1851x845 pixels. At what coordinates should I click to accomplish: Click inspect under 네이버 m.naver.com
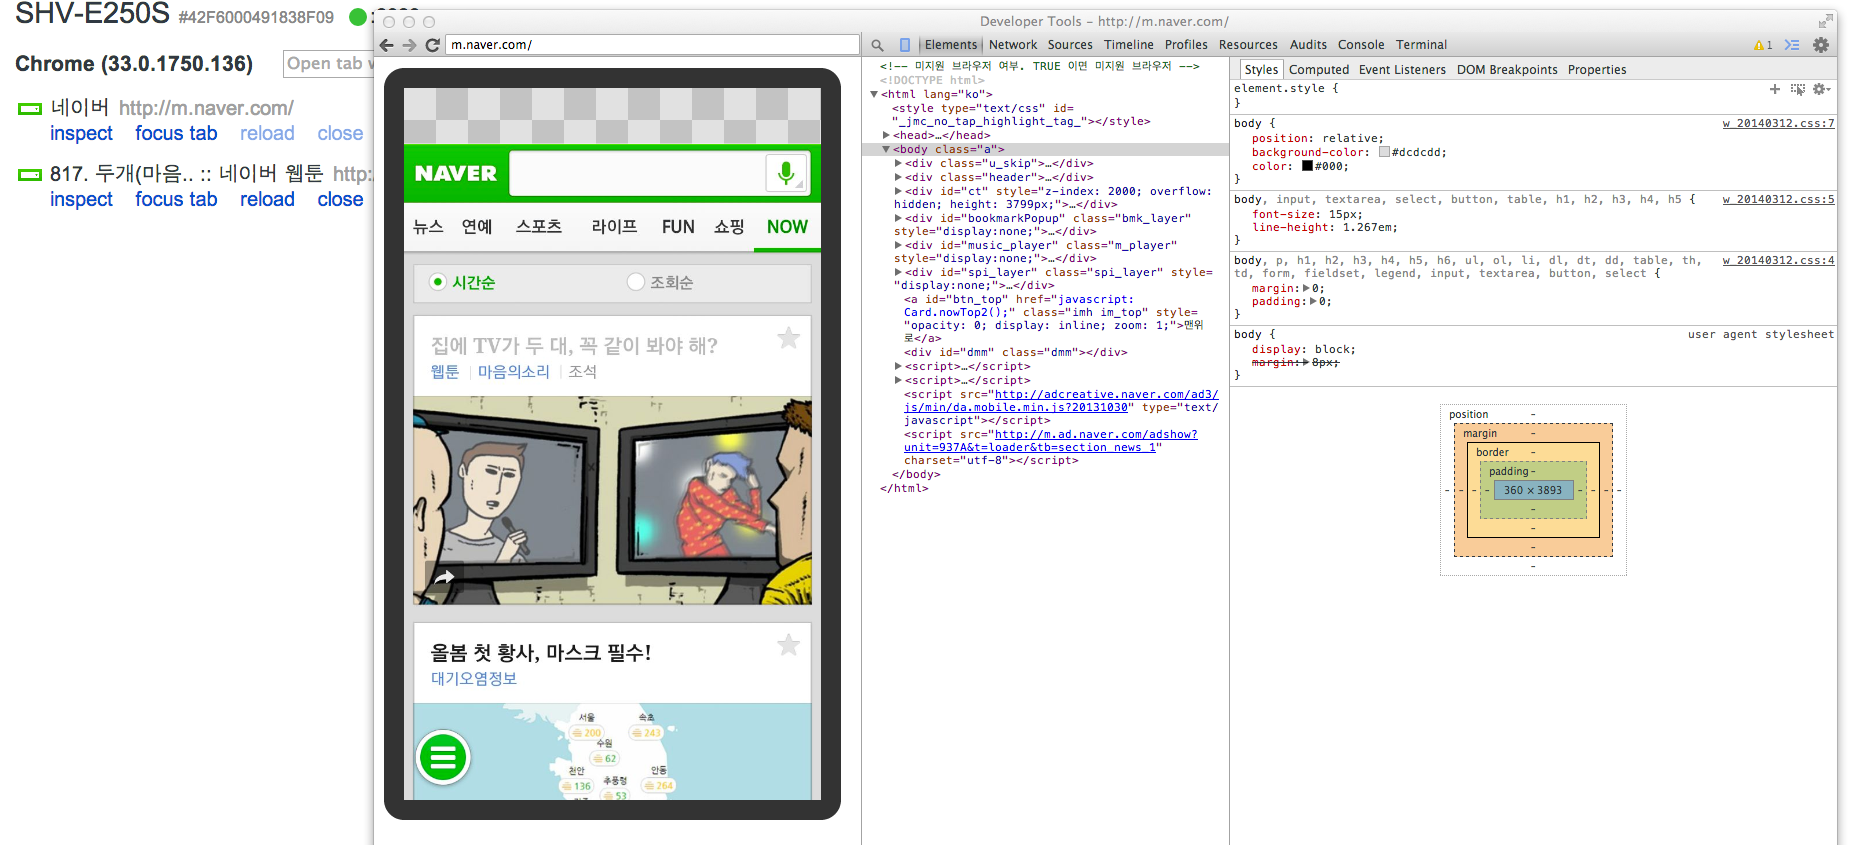[x=81, y=134]
